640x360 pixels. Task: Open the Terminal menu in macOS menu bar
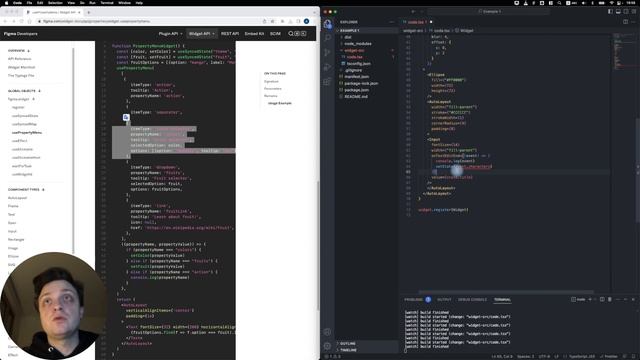(x=107, y=3)
